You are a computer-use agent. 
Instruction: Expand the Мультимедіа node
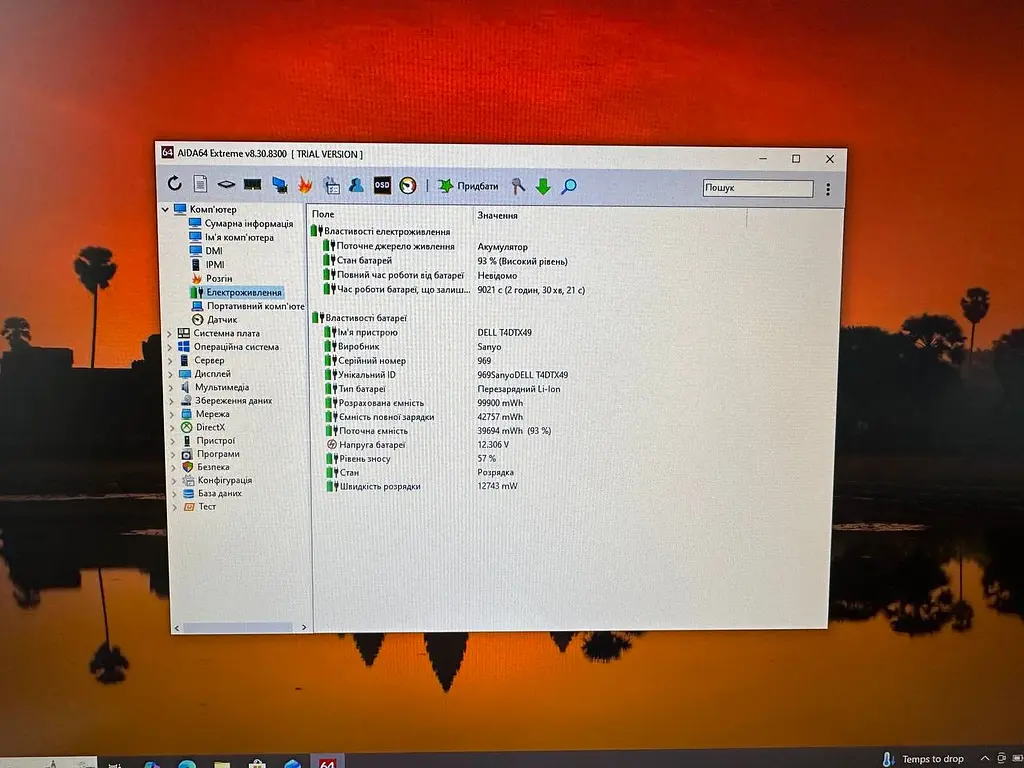[172, 388]
